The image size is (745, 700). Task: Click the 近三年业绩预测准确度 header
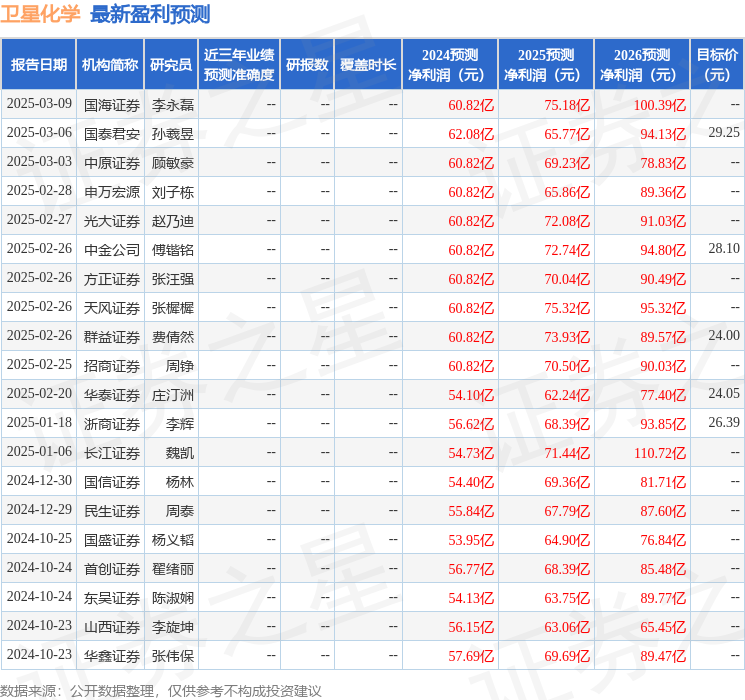[239, 65]
